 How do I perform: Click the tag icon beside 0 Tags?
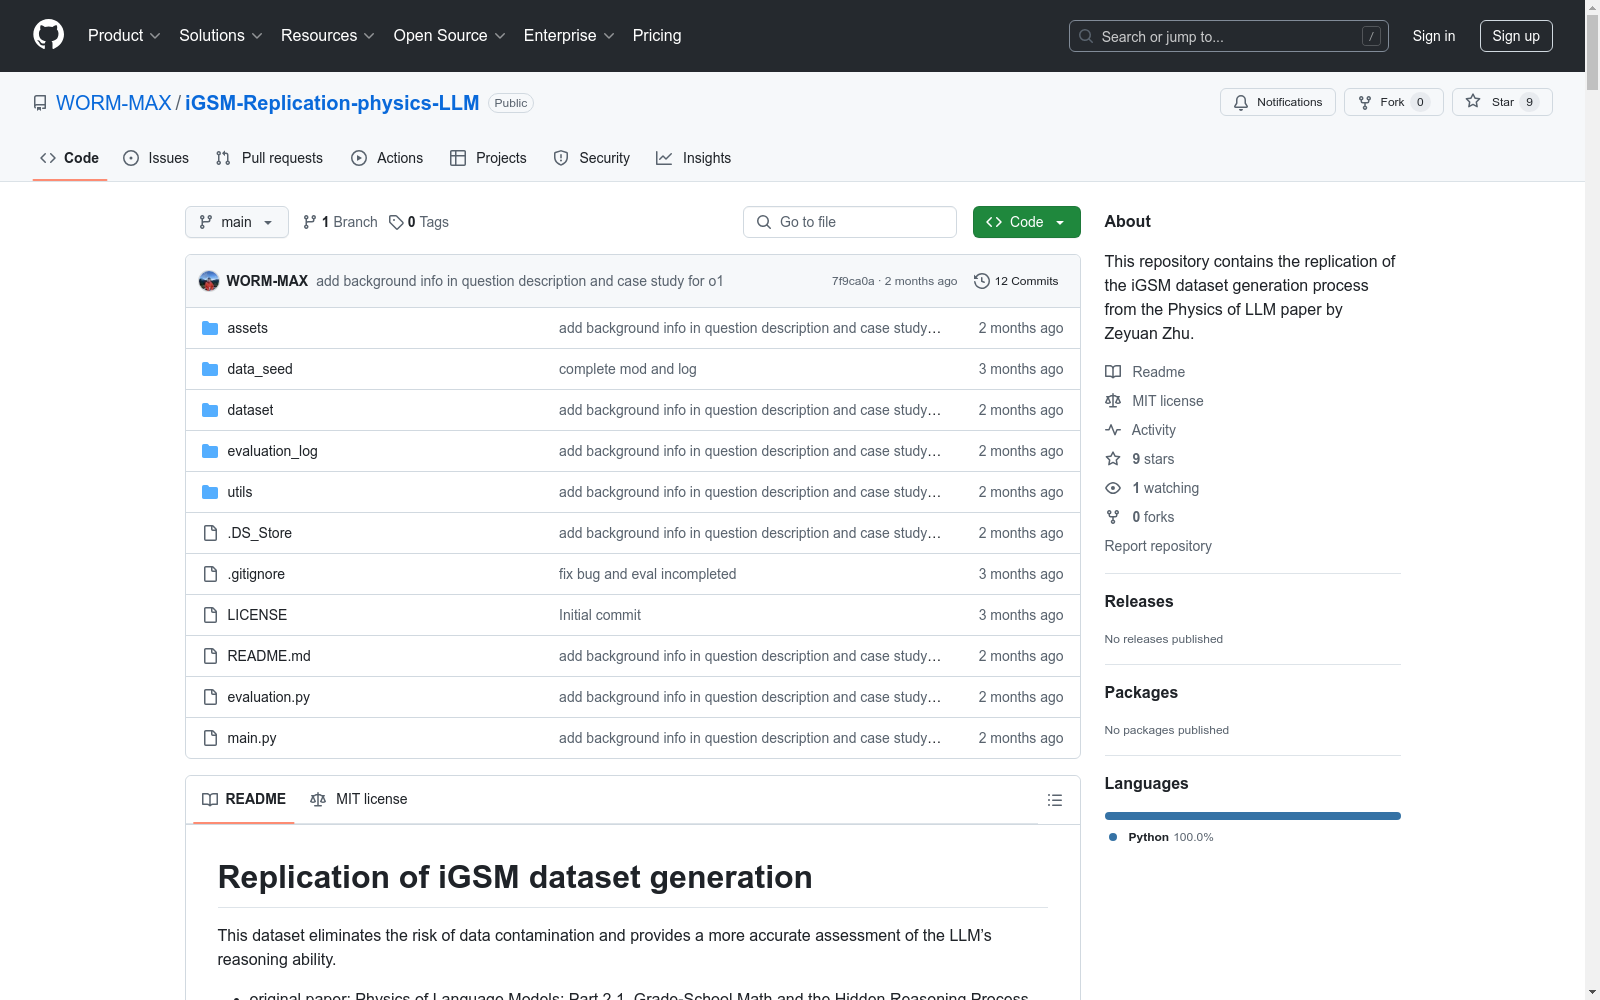tap(396, 222)
